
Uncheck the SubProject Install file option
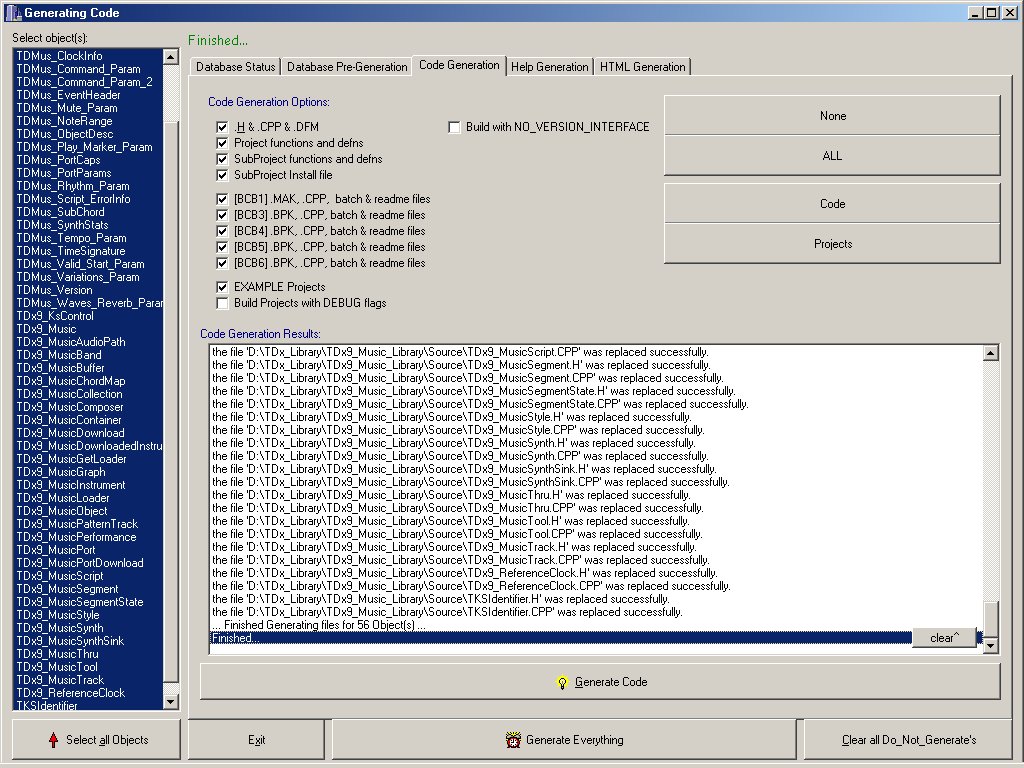point(223,175)
